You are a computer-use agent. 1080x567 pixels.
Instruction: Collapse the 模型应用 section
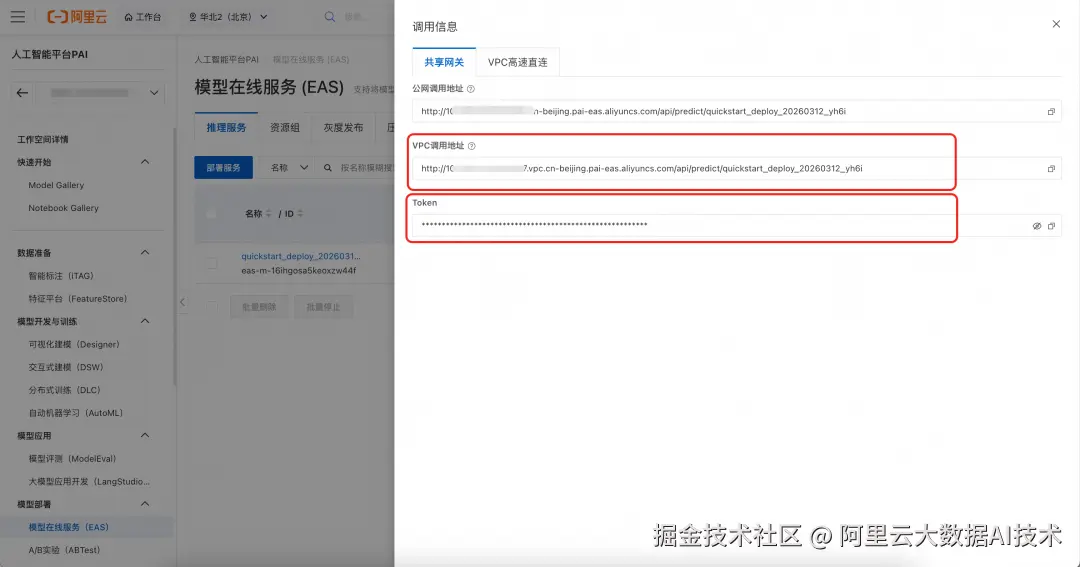145,435
